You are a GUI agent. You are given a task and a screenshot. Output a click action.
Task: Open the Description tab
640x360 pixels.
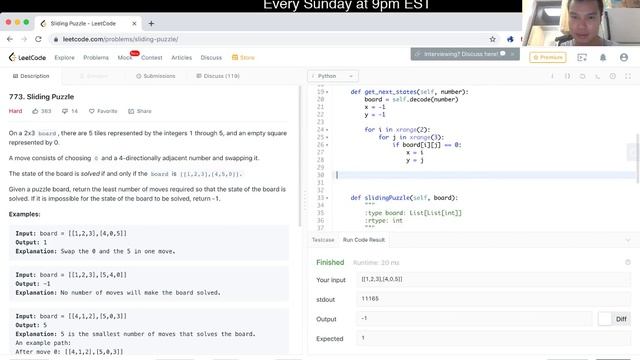coord(31,76)
